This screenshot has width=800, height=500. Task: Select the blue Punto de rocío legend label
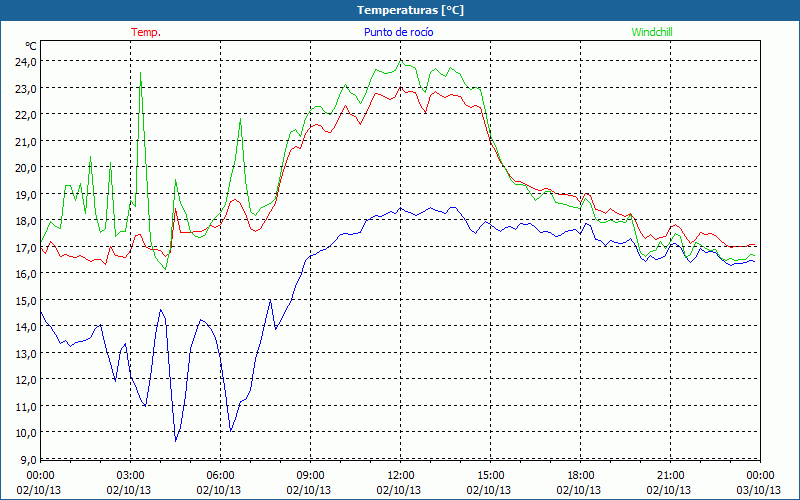(x=398, y=32)
